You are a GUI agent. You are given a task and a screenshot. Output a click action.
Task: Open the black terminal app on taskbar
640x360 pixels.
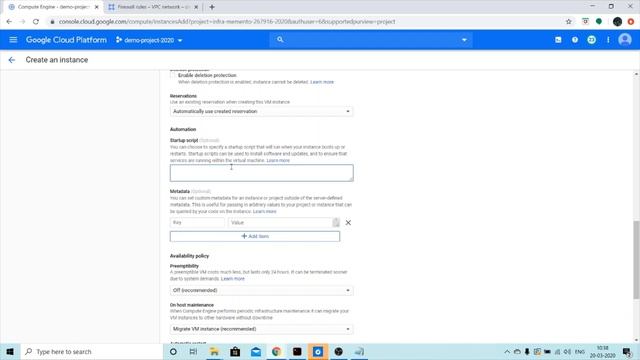297,351
